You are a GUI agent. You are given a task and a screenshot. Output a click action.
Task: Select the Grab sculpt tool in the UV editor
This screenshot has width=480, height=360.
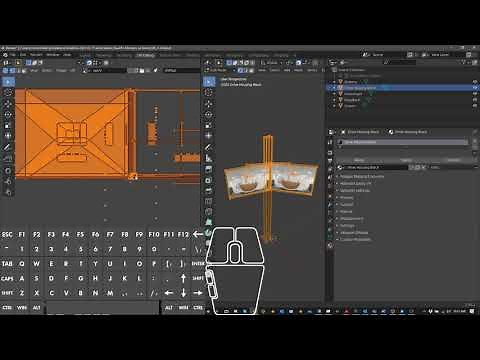[8, 171]
